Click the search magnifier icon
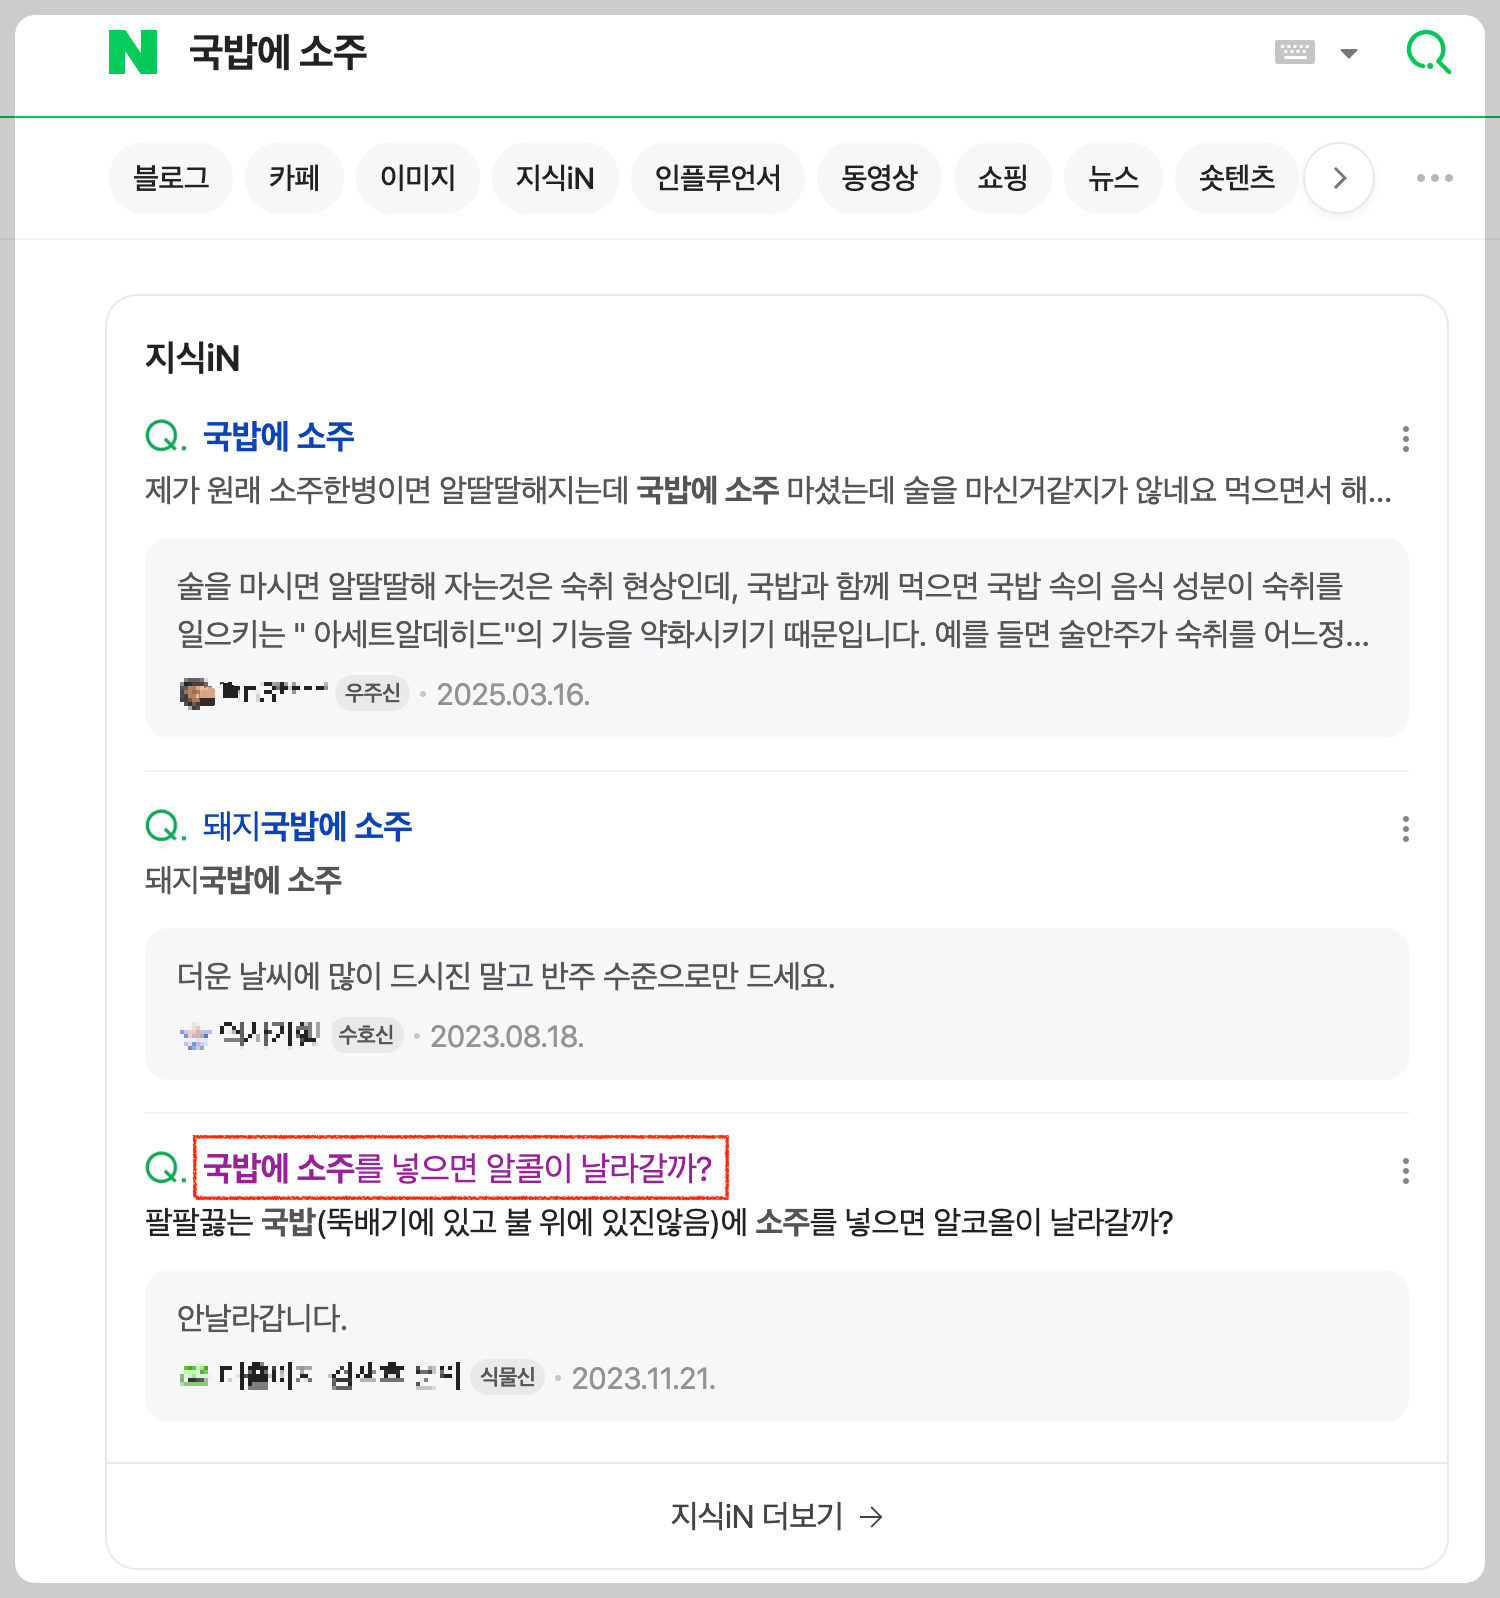 (1429, 54)
